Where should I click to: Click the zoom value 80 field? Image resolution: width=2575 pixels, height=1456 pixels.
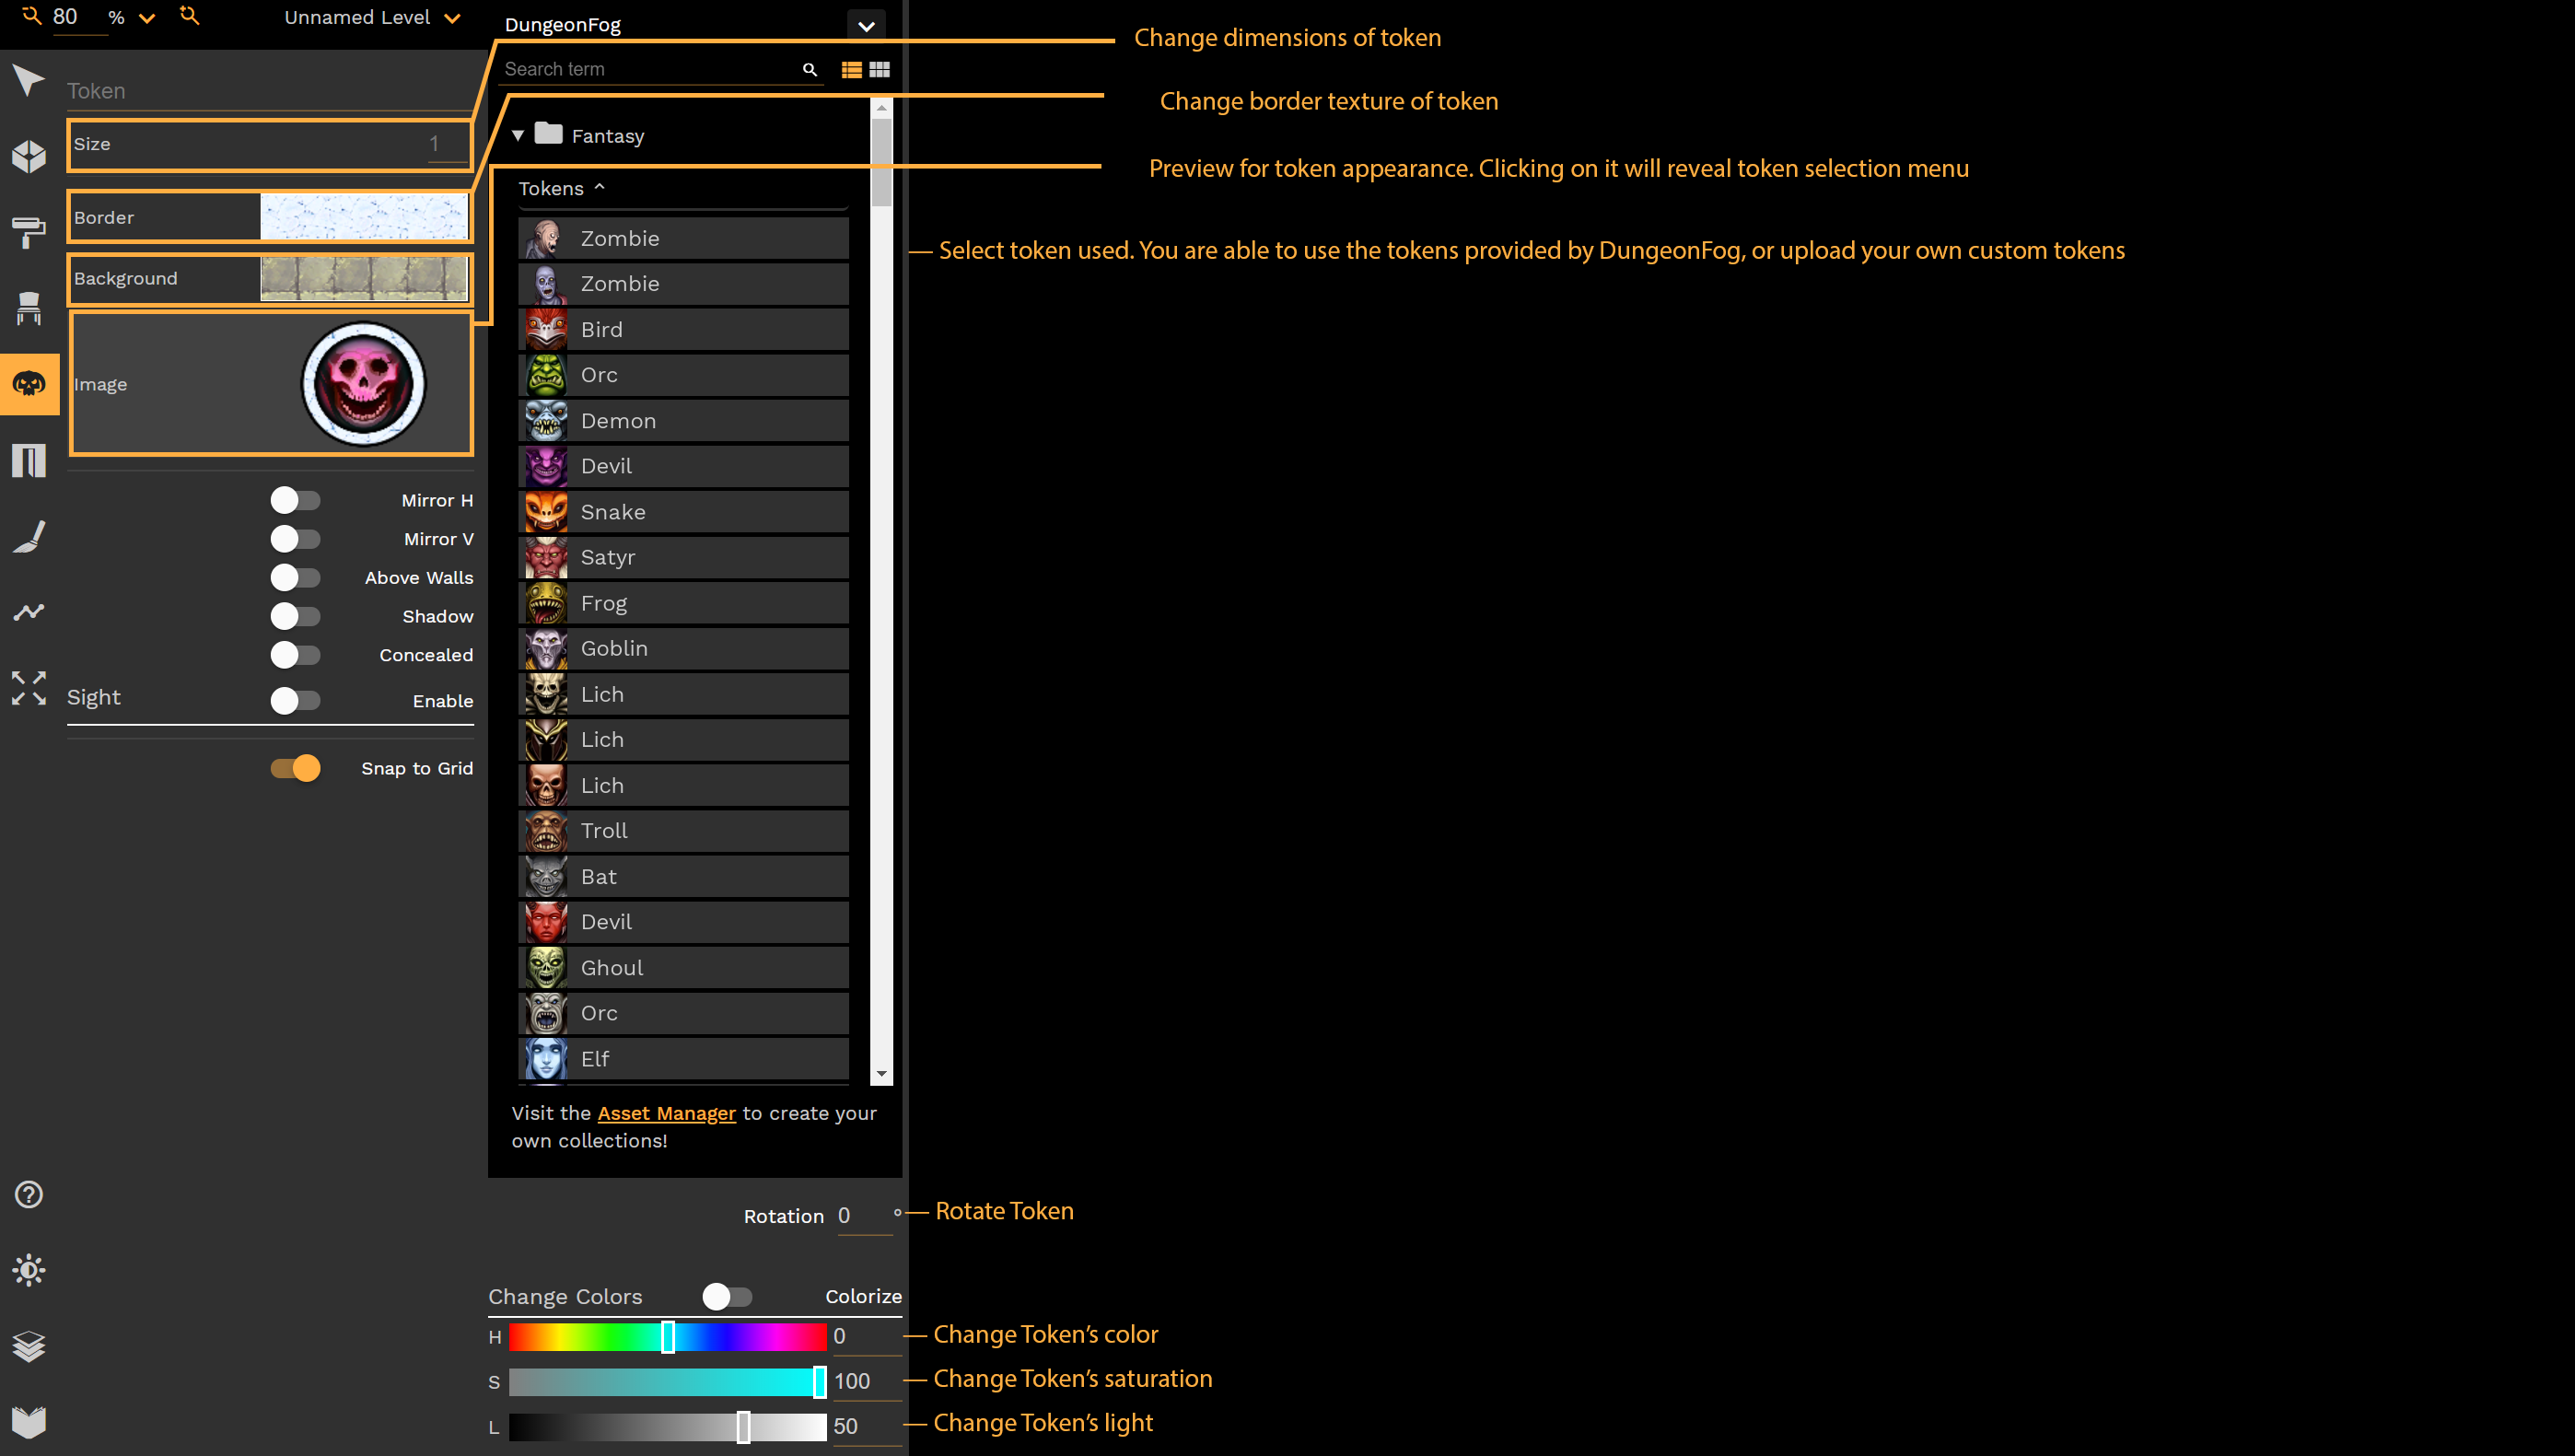point(78,17)
